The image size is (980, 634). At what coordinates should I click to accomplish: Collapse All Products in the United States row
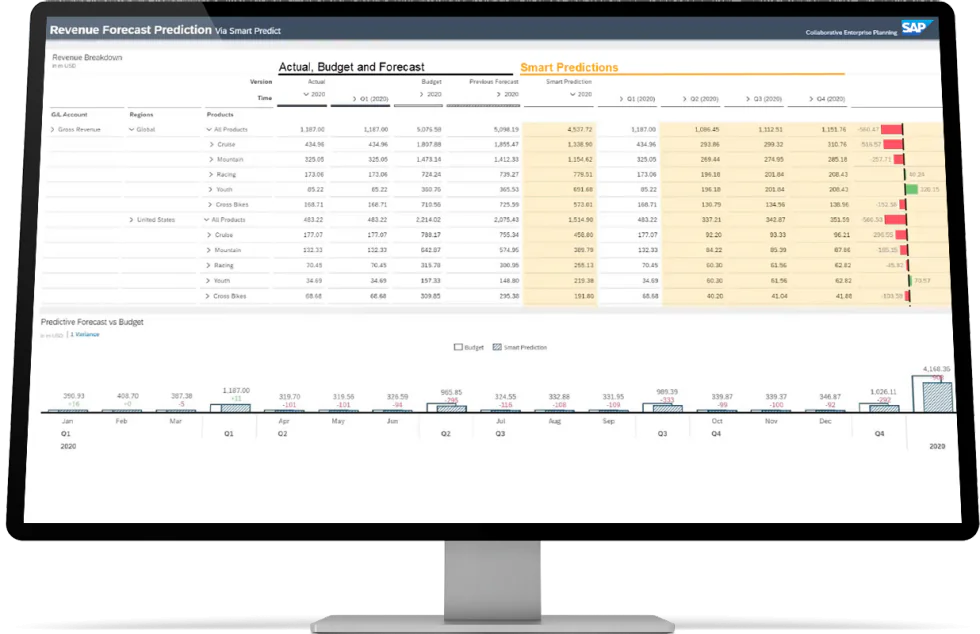[206, 220]
